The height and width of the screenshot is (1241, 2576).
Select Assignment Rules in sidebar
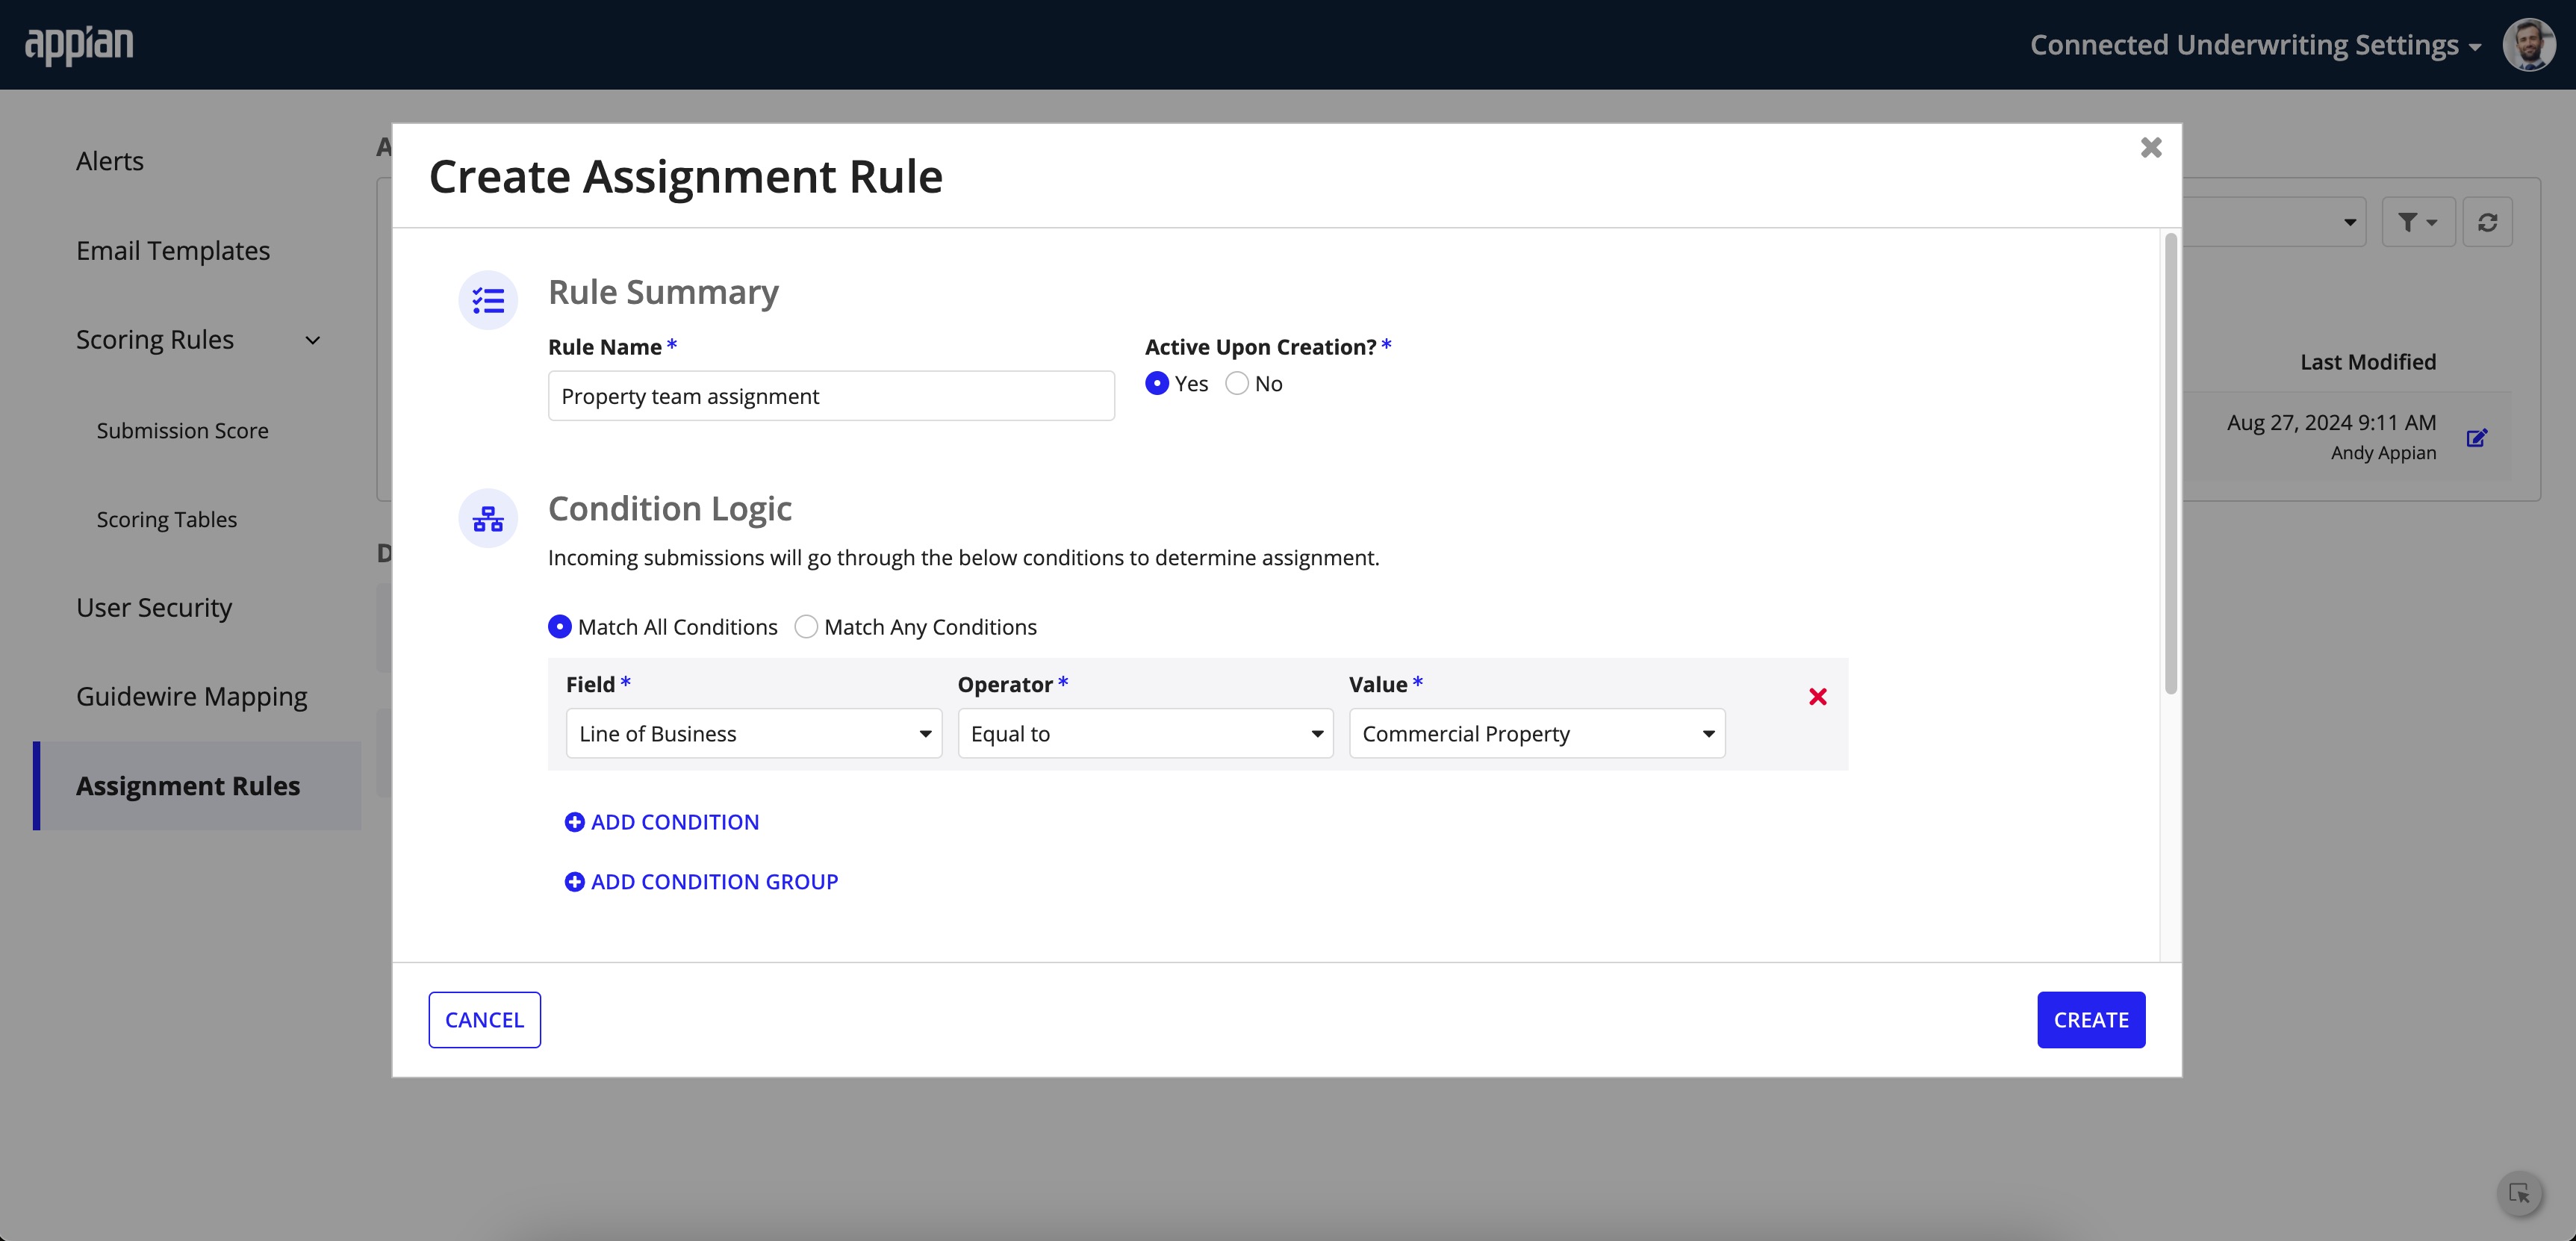pos(197,786)
